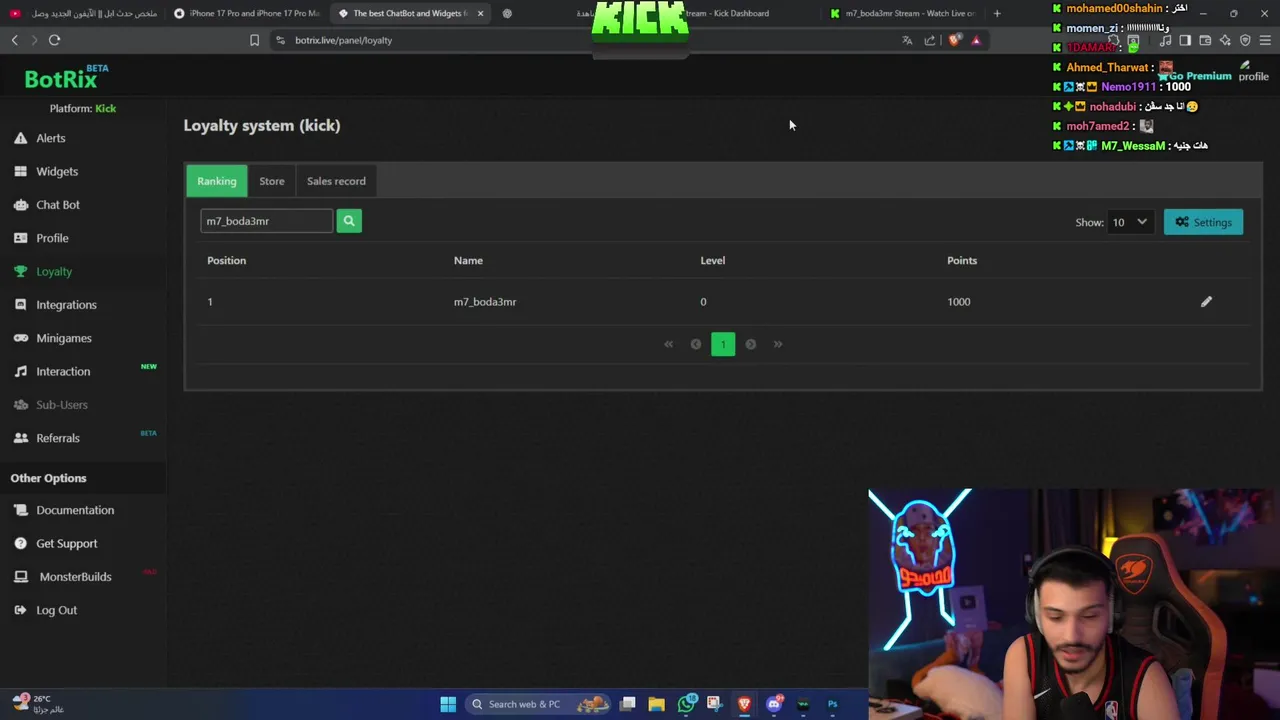Open Photoshop from taskbar
1280x720 pixels.
(x=832, y=704)
